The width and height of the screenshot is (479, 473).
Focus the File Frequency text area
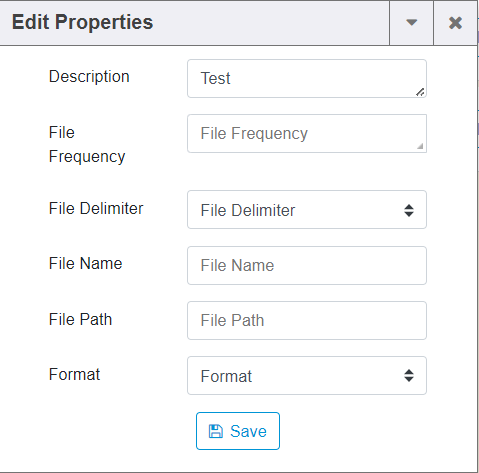pos(307,134)
